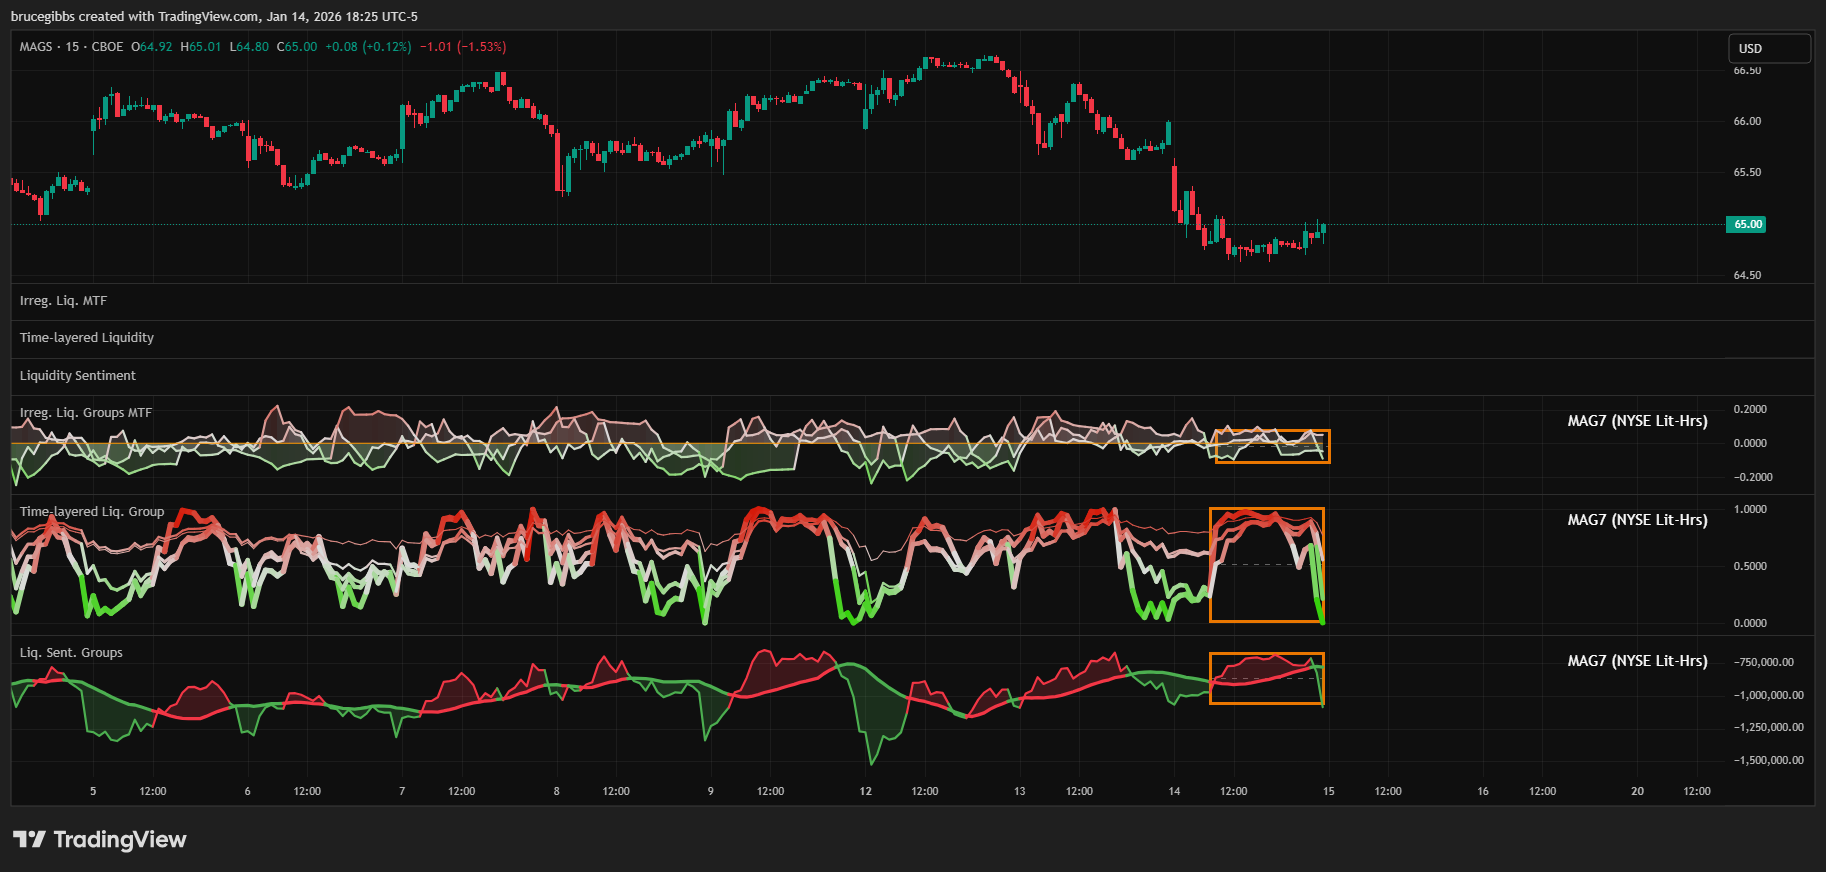The image size is (1826, 872).
Task: Click the 66.00 level on price scale
Action: coord(1747,121)
